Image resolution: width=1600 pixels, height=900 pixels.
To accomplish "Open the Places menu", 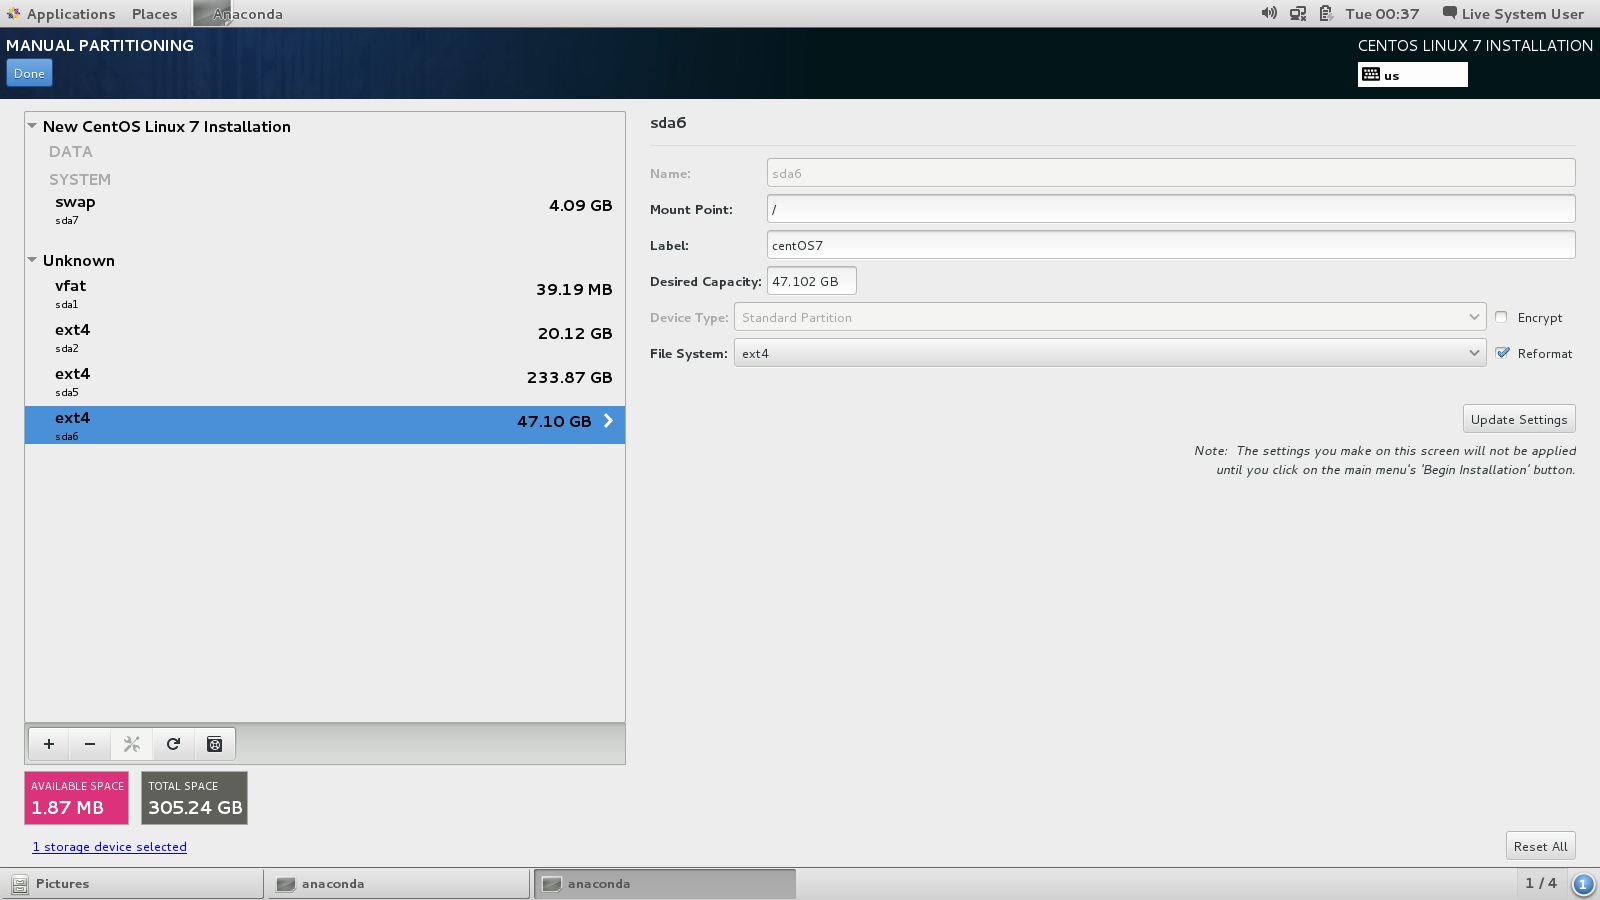I will tap(154, 13).
